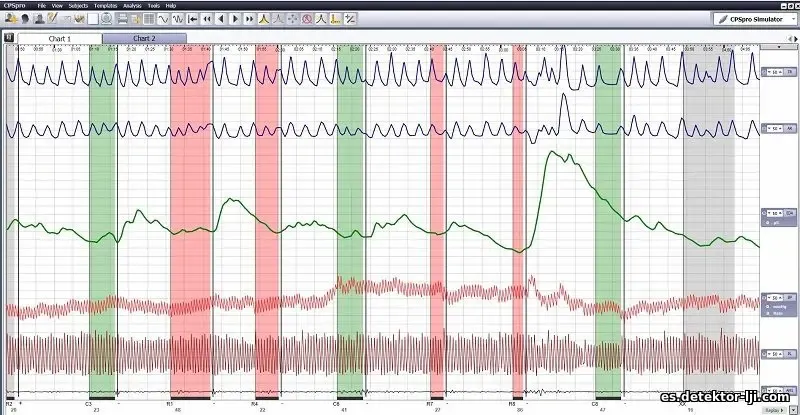Screen dimensions: 800x415
Task: Click the yellow-highlighted response curve icon
Action: [321, 19]
